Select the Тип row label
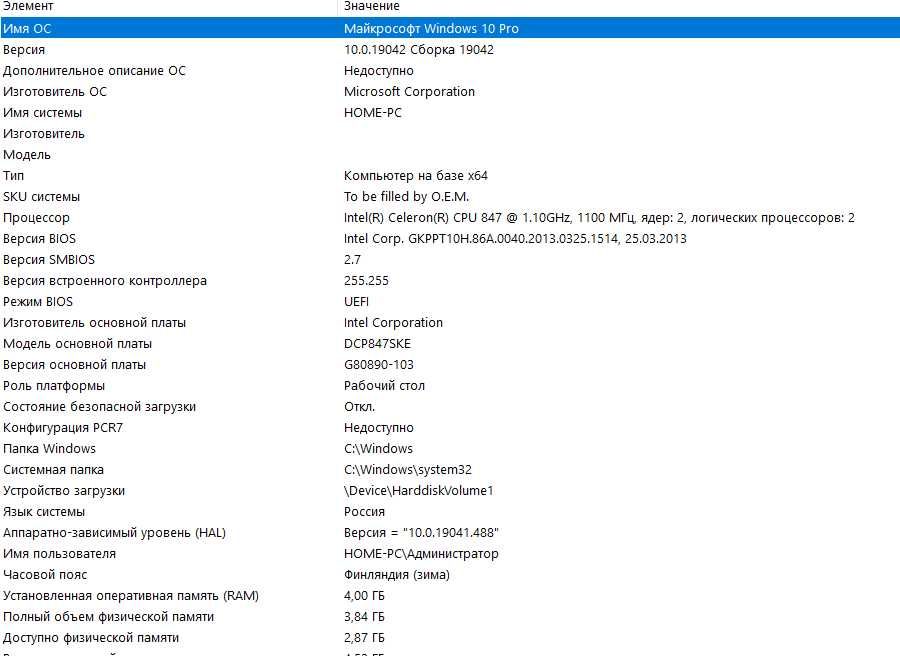This screenshot has height=656, width=900. point(13,176)
